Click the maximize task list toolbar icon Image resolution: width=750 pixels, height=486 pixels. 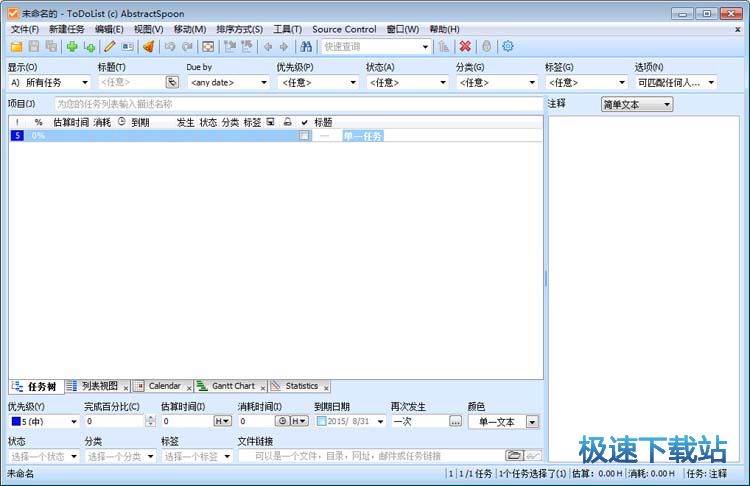click(x=208, y=46)
